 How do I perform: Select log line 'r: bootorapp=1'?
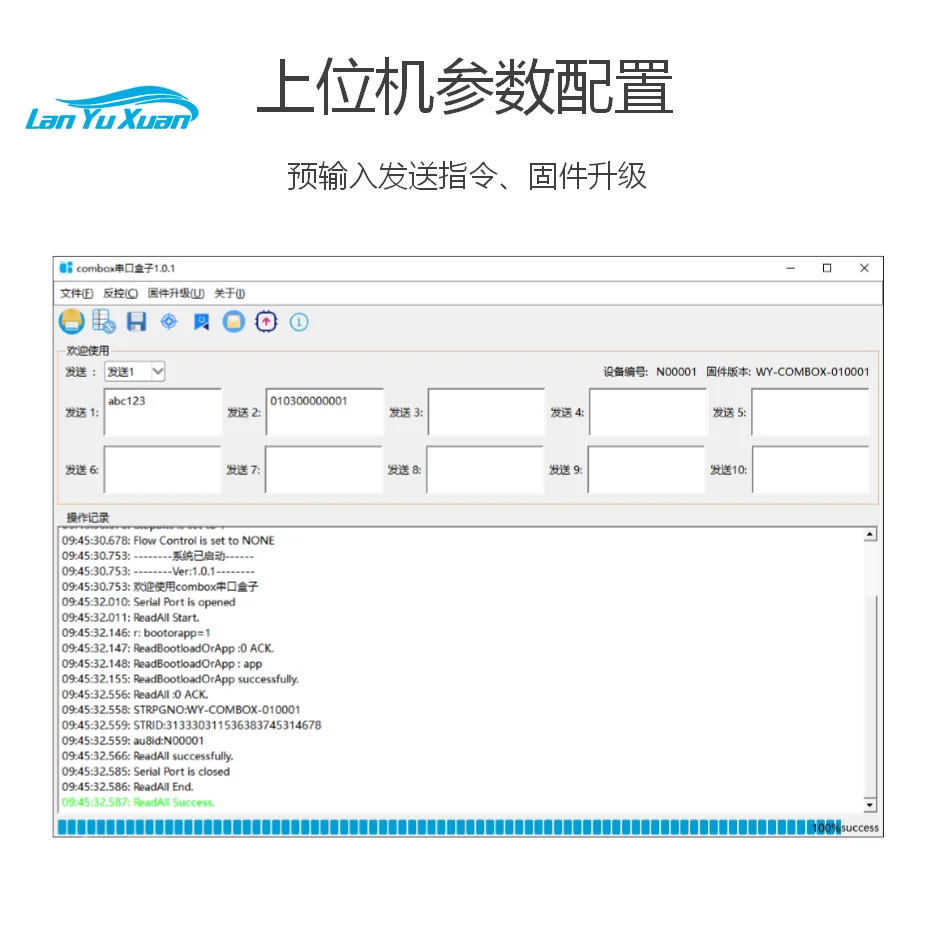click(136, 633)
